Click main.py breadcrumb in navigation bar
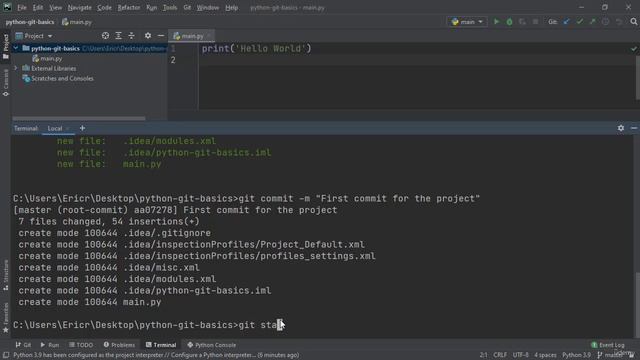This screenshot has width=640, height=360. tap(77, 22)
